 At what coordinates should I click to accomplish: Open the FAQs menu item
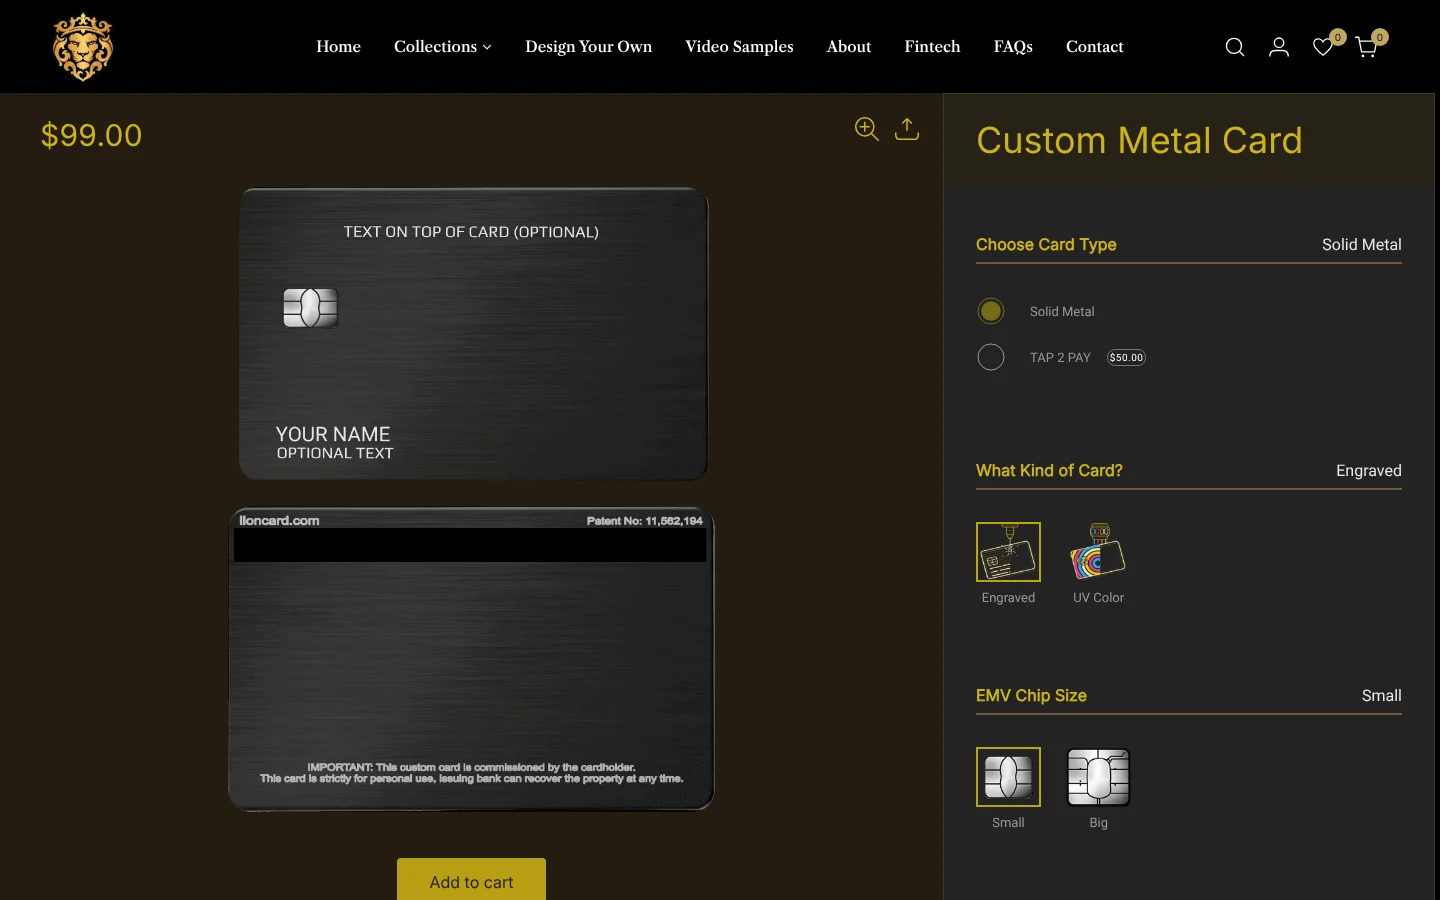[1013, 47]
